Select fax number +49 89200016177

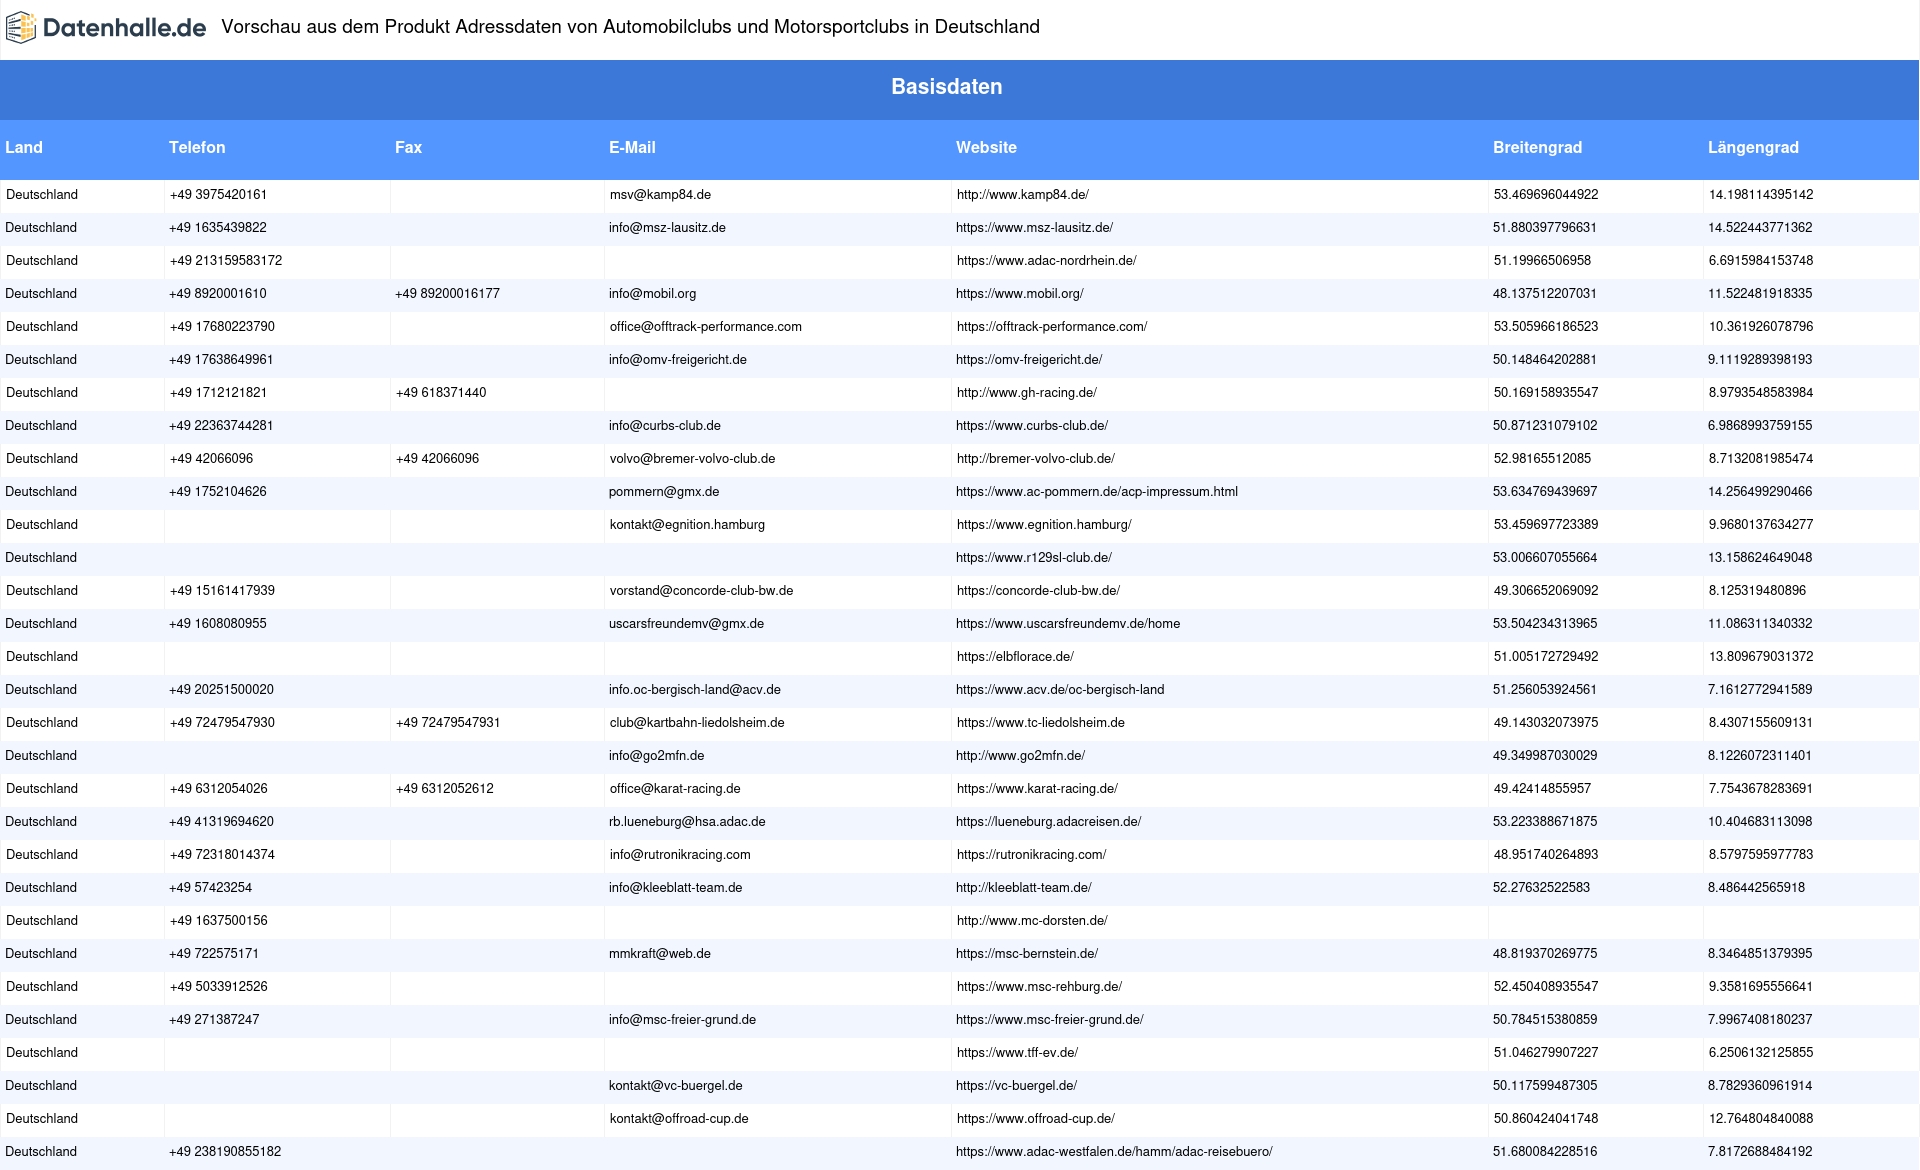coord(447,294)
